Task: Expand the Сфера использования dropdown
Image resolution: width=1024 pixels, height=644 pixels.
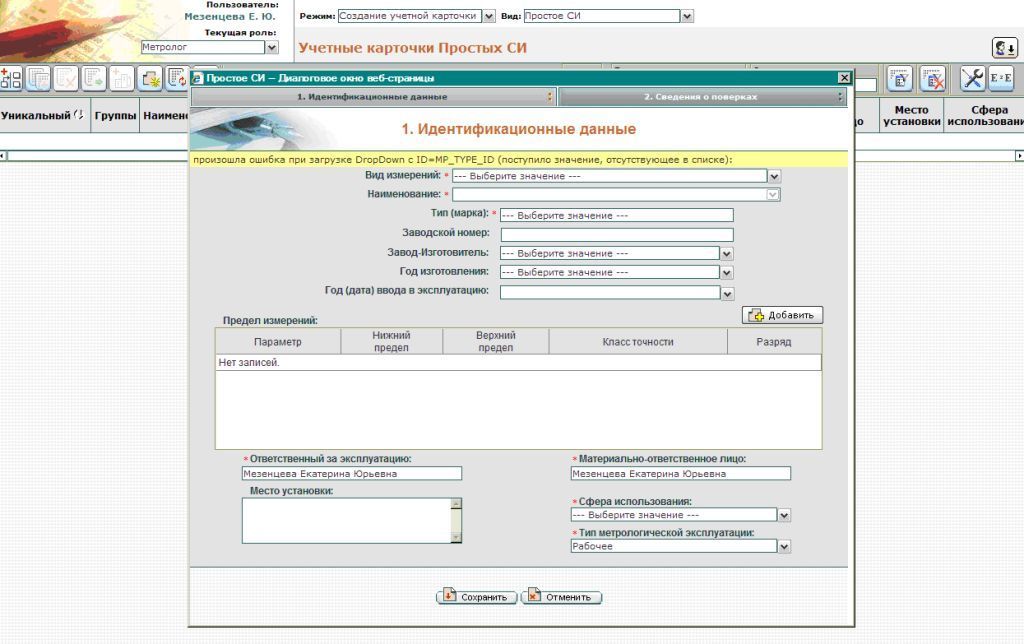Action: [x=784, y=515]
